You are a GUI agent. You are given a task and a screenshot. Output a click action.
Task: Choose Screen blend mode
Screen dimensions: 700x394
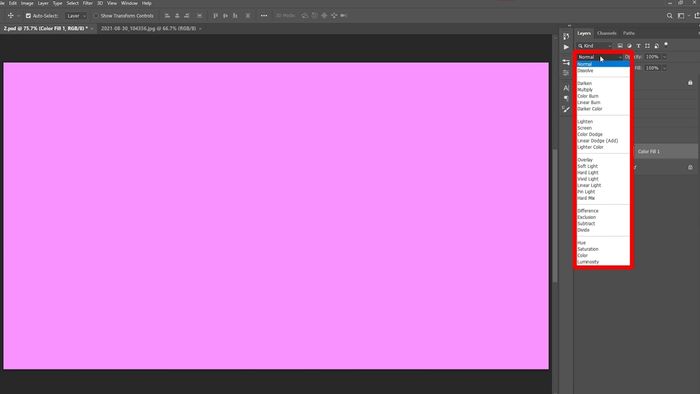[603, 128]
